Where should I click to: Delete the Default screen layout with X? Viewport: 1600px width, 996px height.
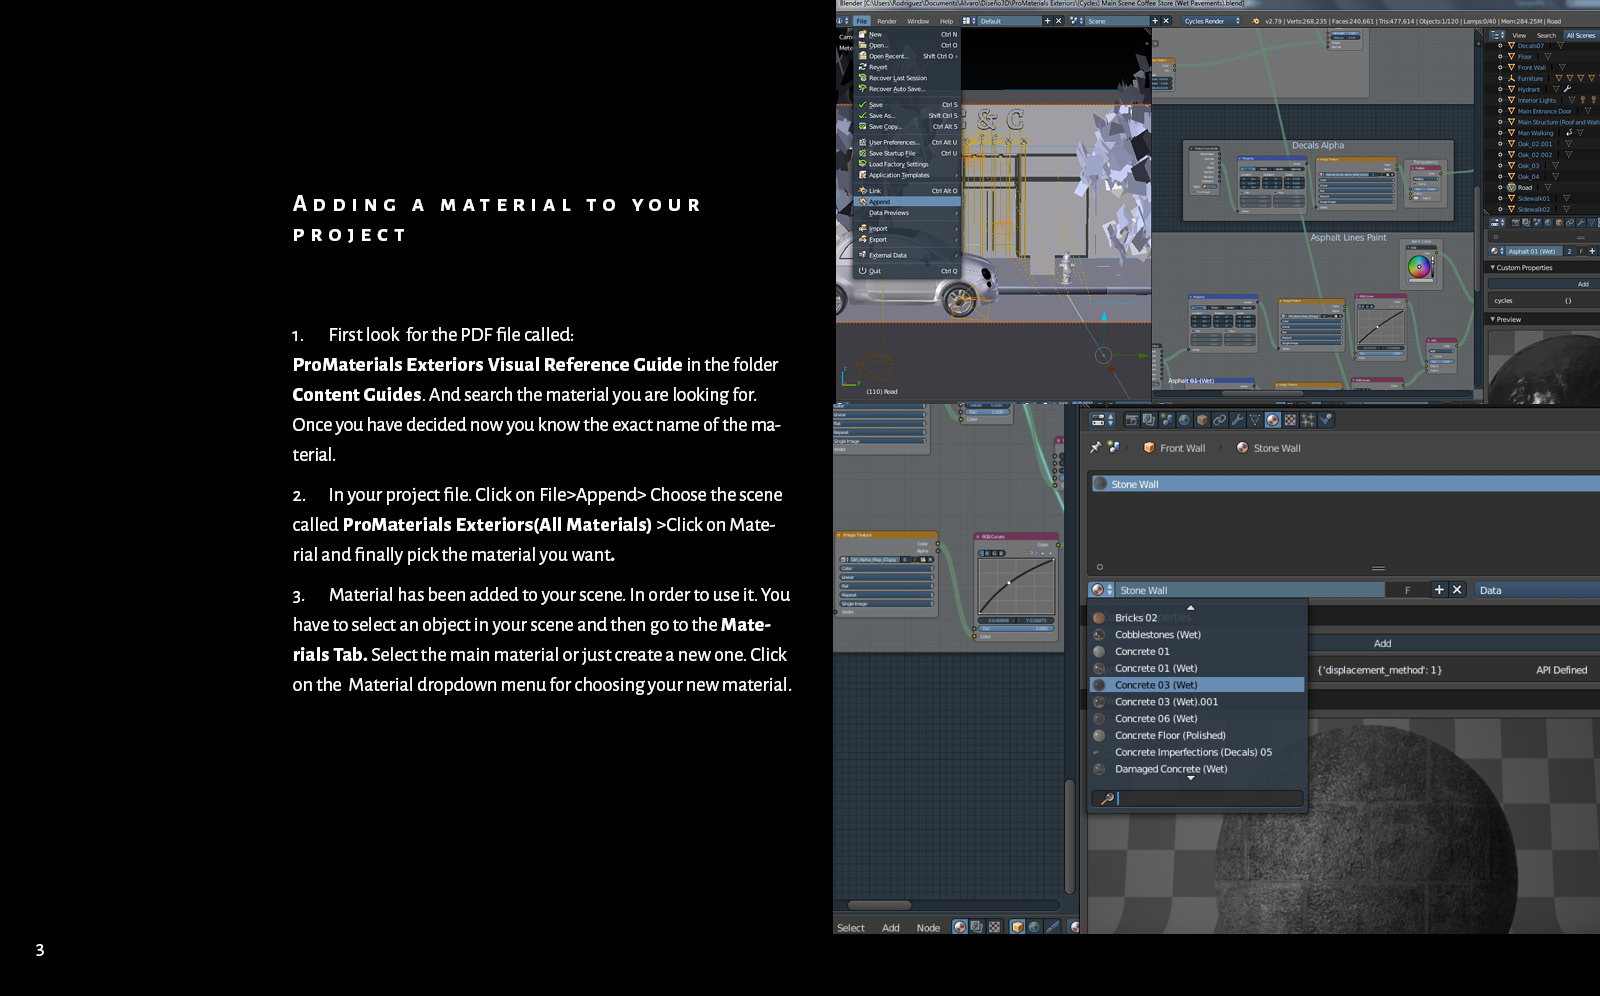(1058, 20)
